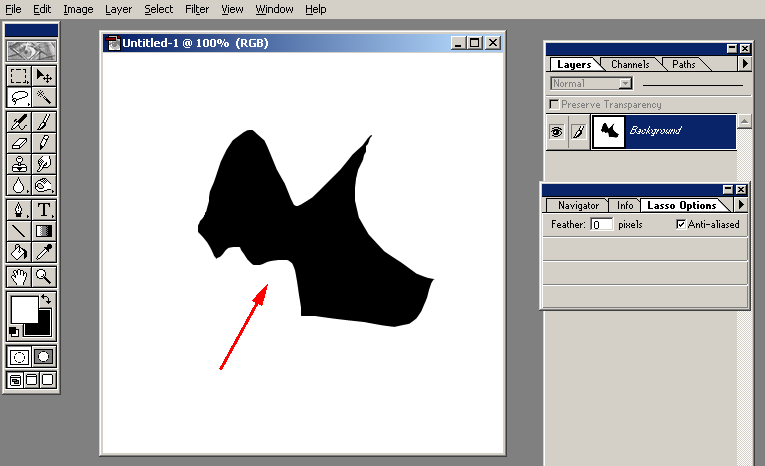The image size is (765, 466).
Task: Click the Lasso Options tab
Action: coord(682,205)
